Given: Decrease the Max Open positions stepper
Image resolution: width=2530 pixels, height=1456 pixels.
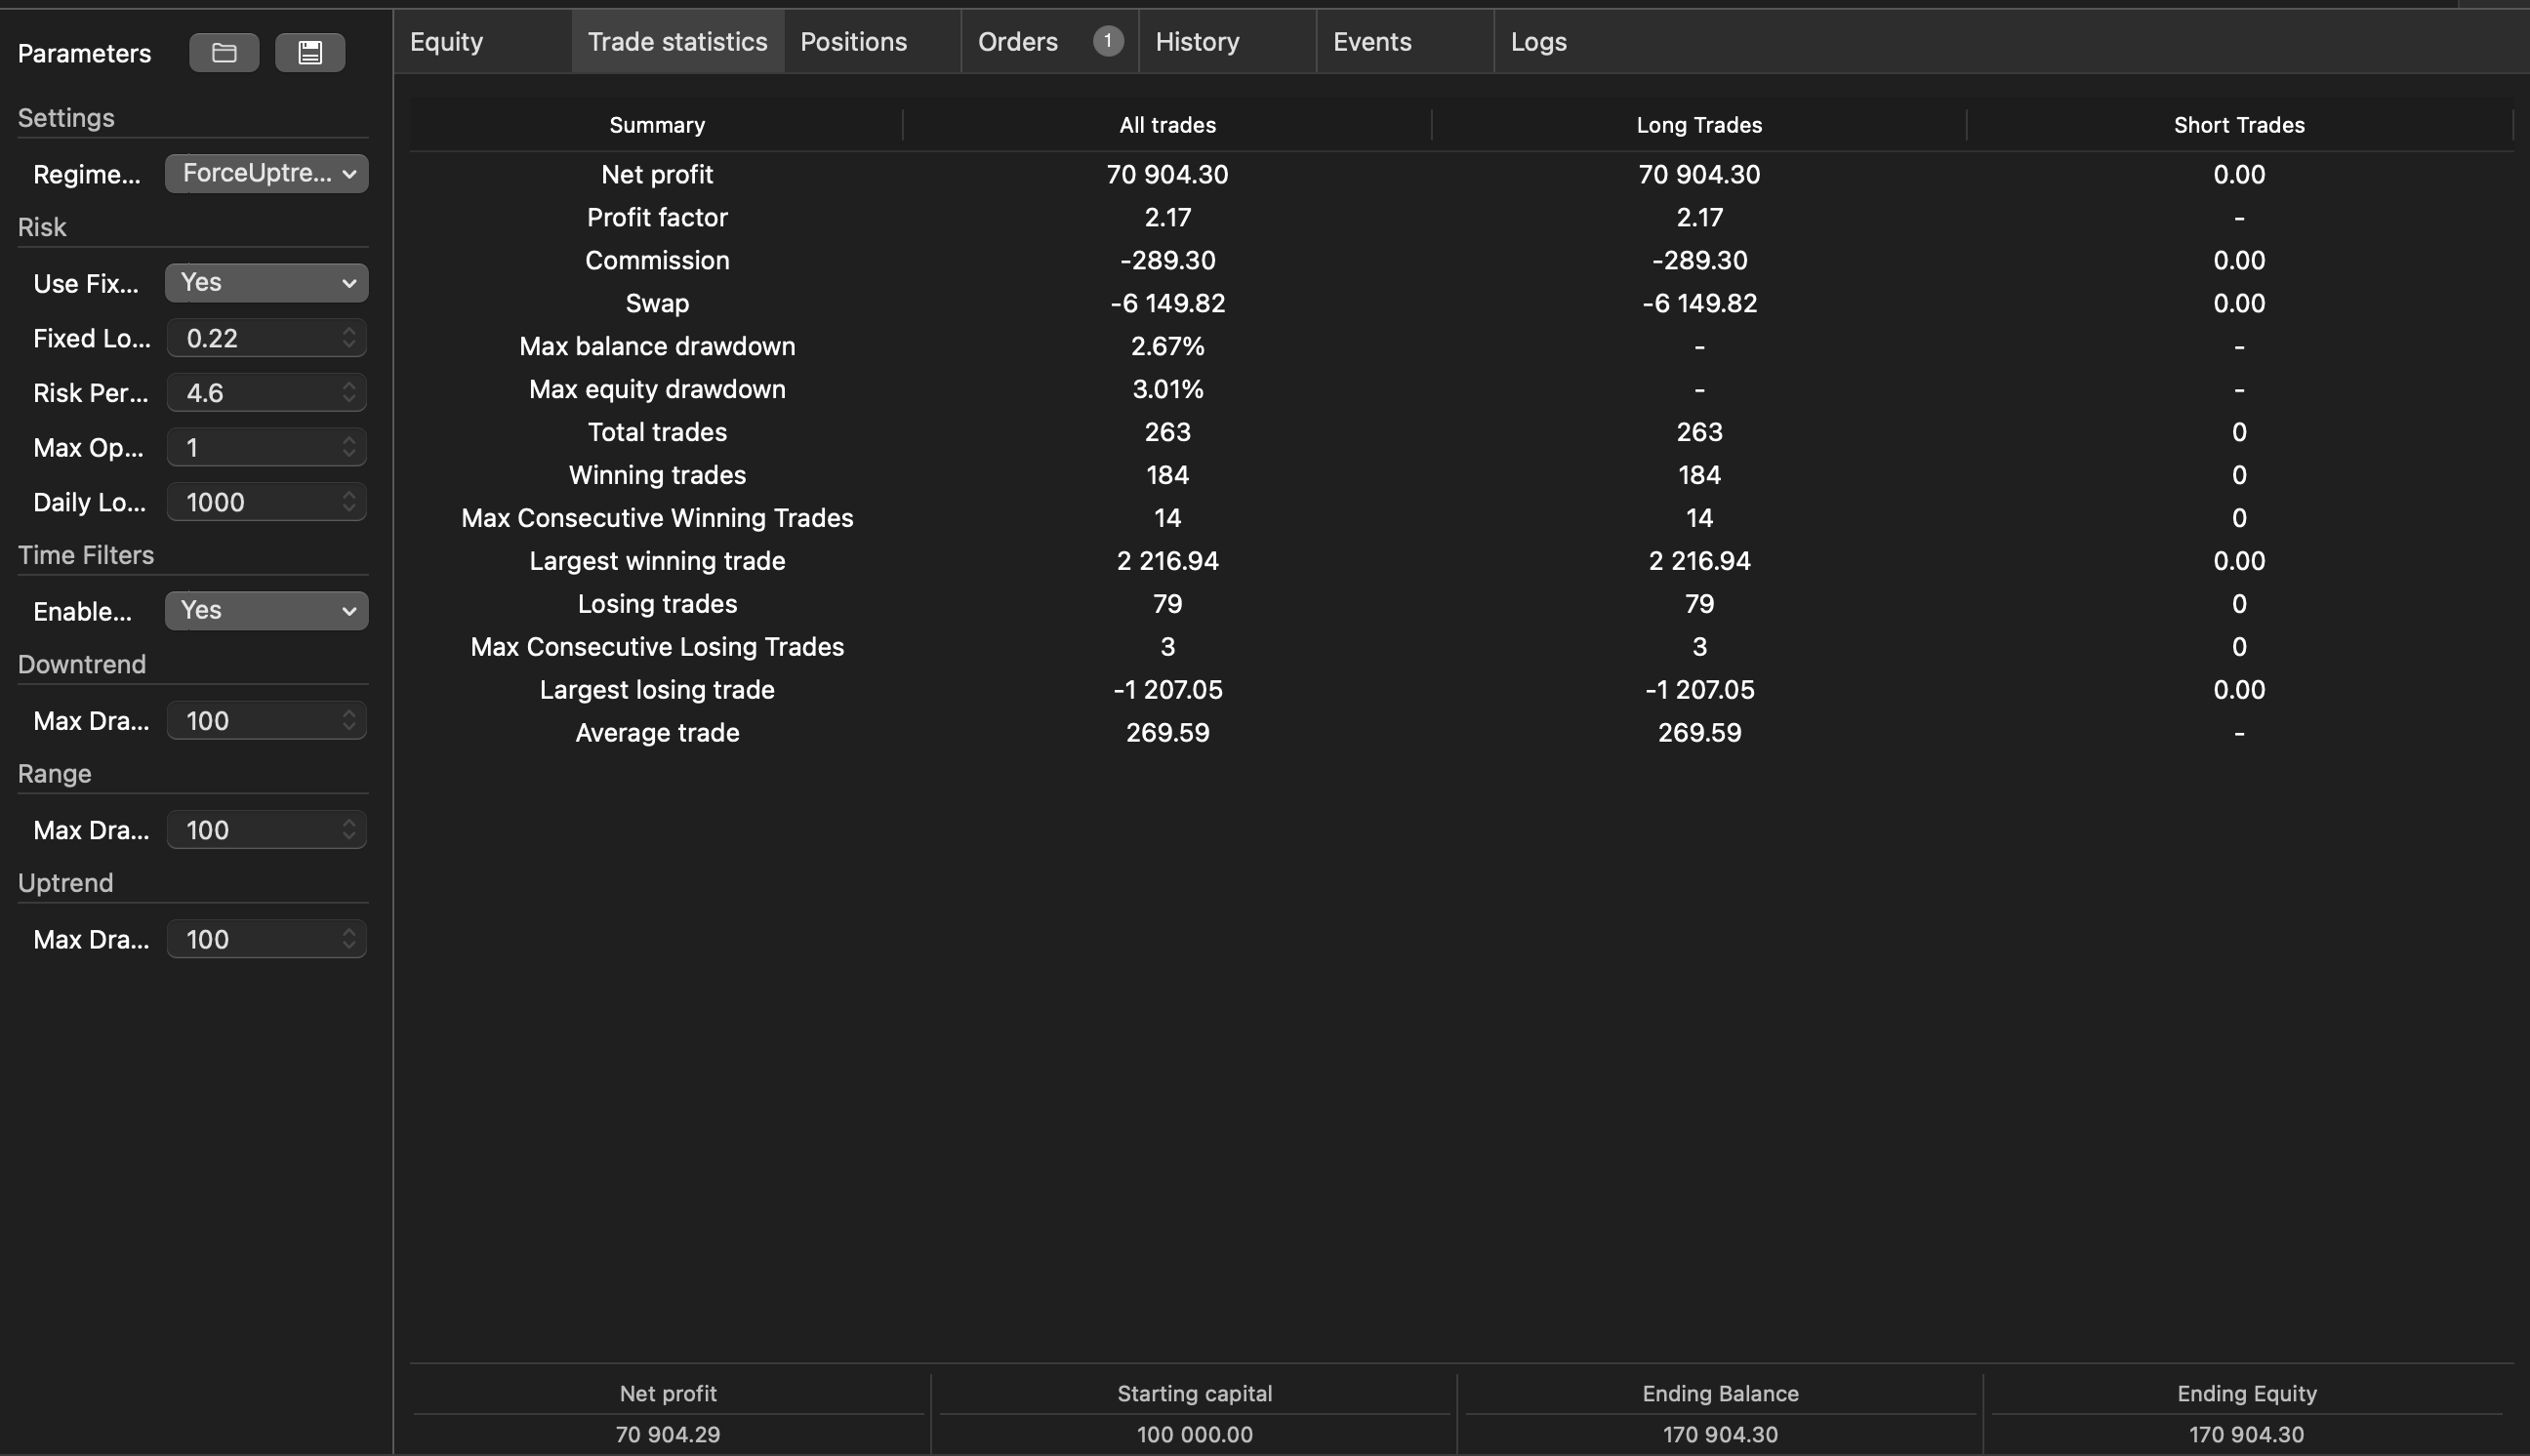Looking at the screenshot, I should pyautogui.click(x=349, y=453).
